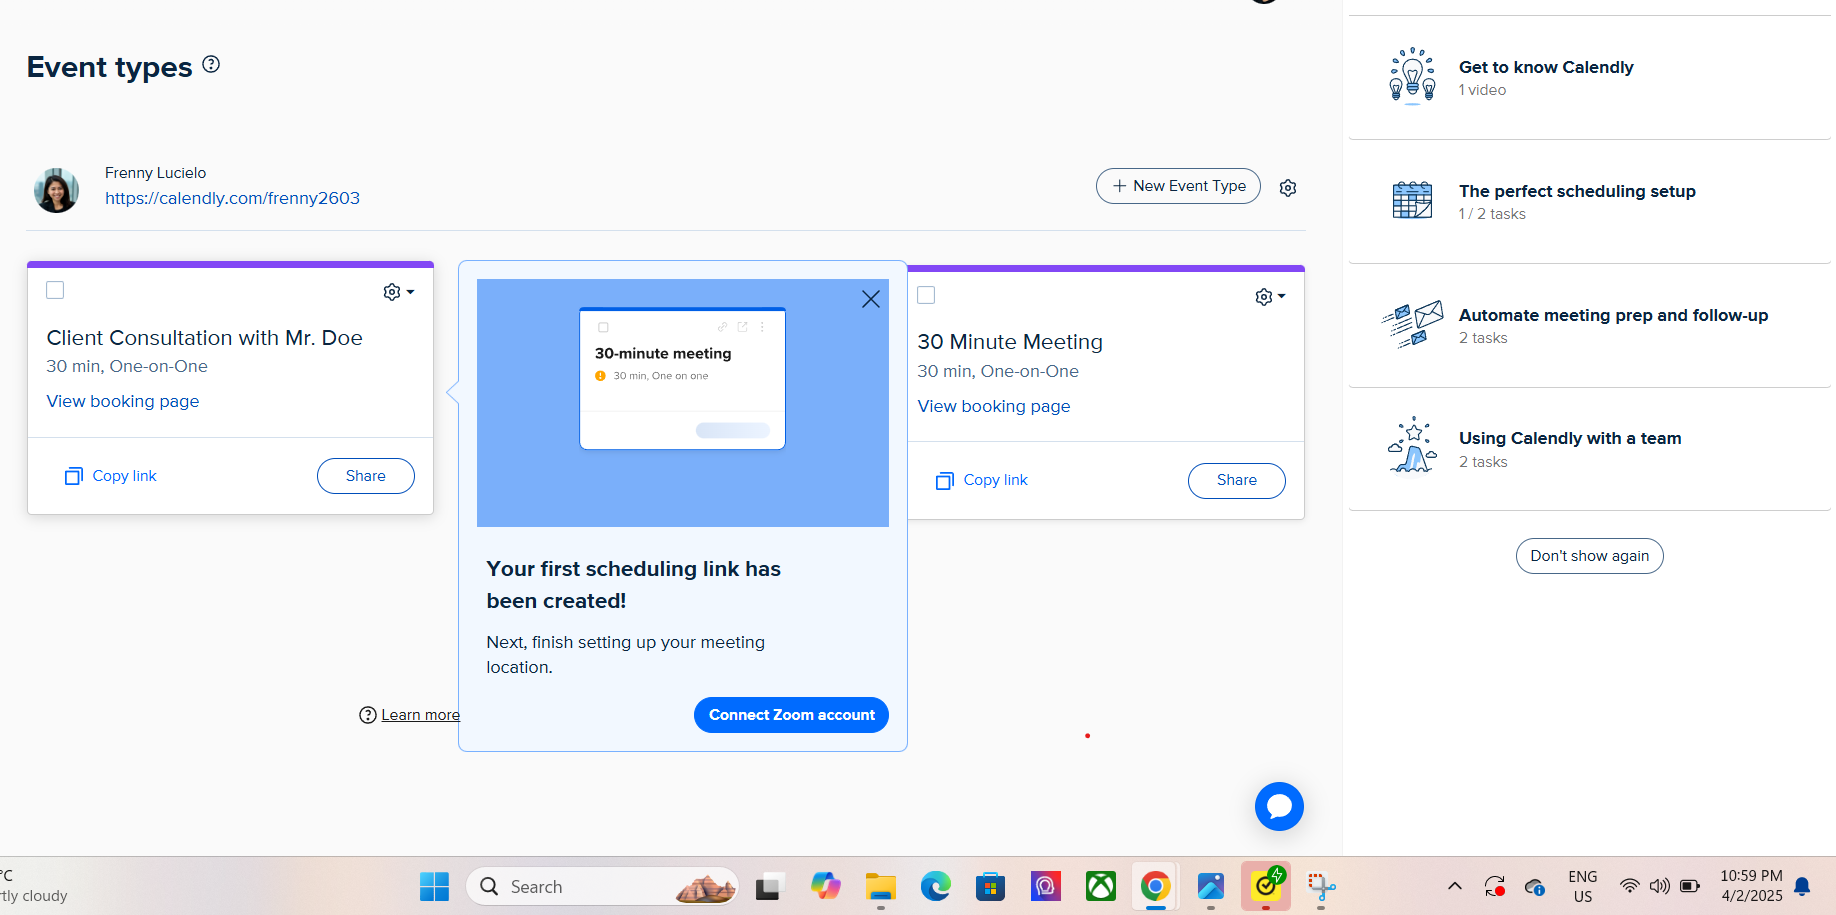Click the taskbar Search box
1836x915 pixels.
pyautogui.click(x=602, y=887)
